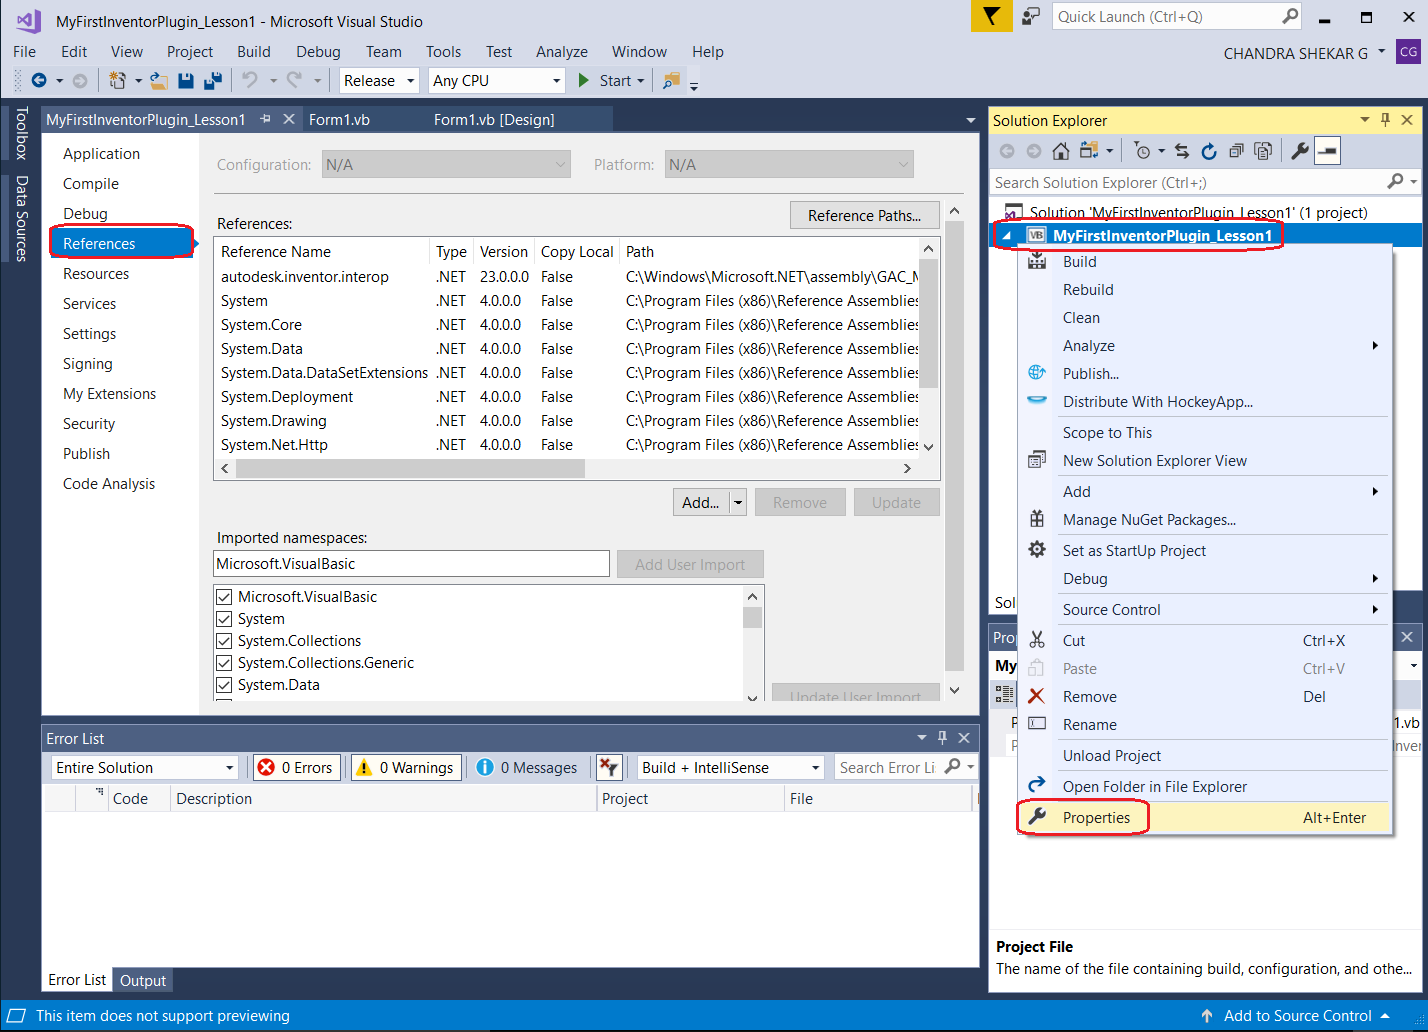
Task: Click the Home icon in Solution Explorer
Action: point(1060,151)
